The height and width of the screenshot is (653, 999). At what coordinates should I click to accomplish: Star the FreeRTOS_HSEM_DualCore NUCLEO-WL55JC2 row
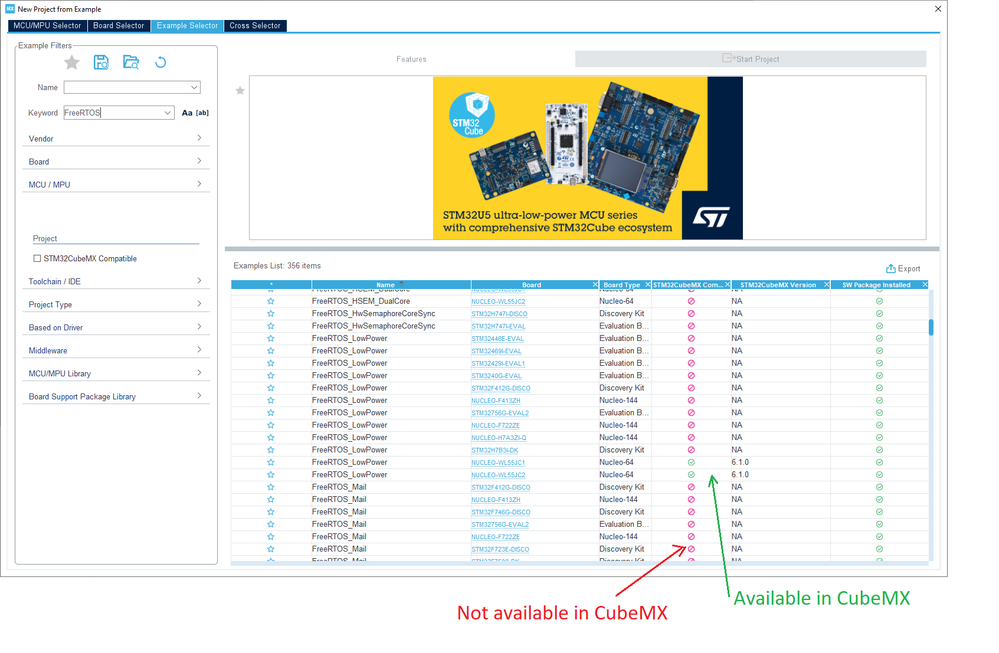tap(271, 301)
